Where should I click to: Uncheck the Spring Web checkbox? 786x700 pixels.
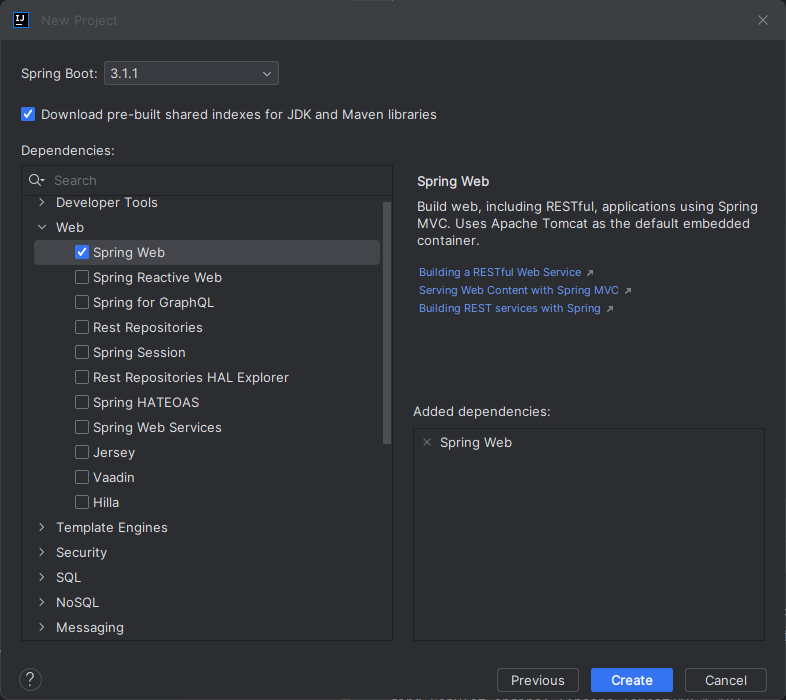pos(82,252)
